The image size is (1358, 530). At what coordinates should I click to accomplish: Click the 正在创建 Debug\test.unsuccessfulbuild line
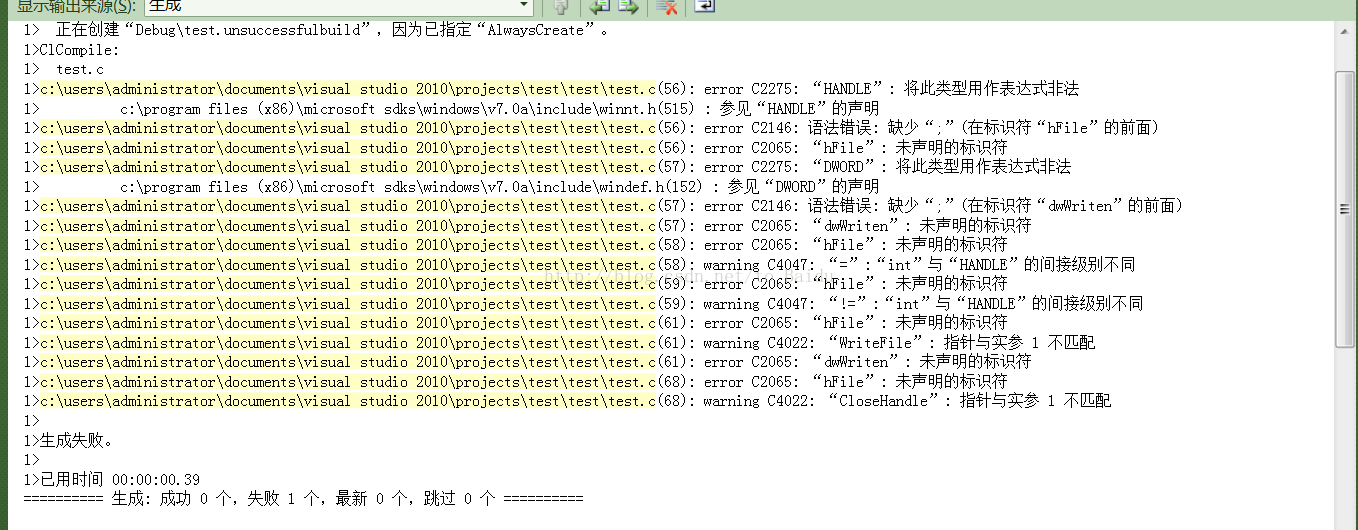[x=317, y=30]
